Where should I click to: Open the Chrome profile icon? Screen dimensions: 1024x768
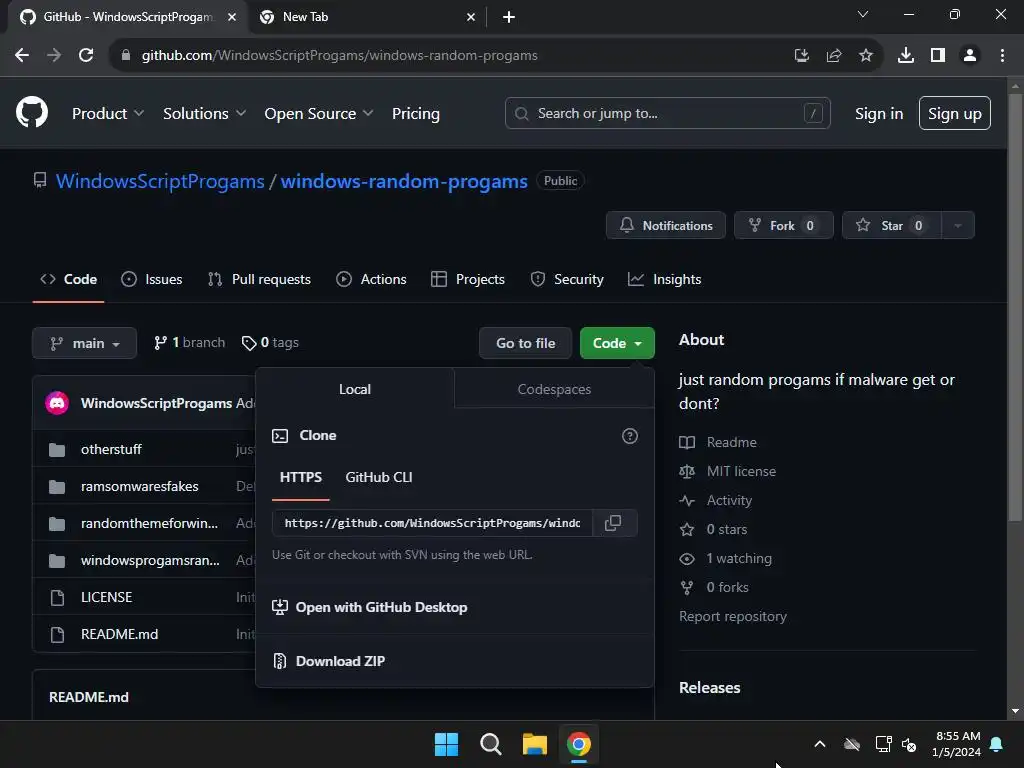point(970,56)
